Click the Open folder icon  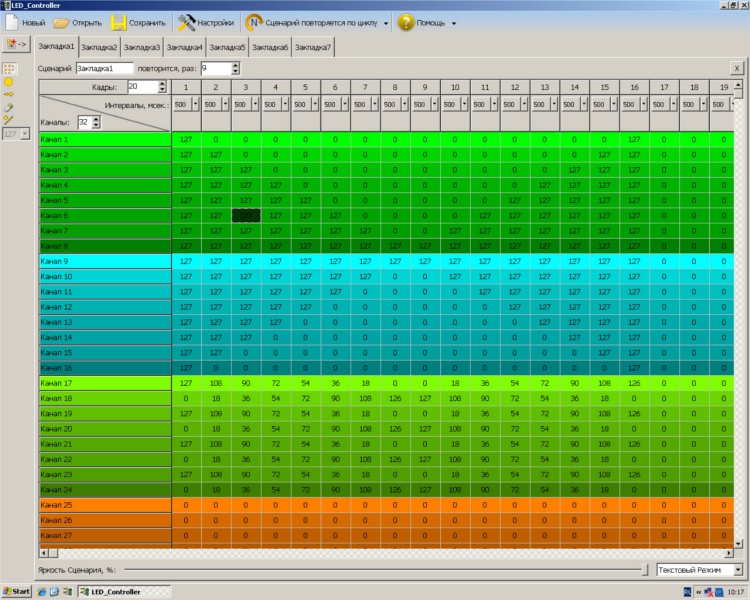pyautogui.click(x=61, y=23)
